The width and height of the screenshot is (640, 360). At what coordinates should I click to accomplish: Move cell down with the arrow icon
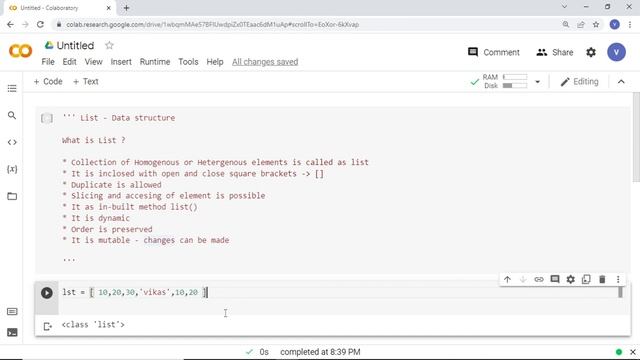(523, 280)
